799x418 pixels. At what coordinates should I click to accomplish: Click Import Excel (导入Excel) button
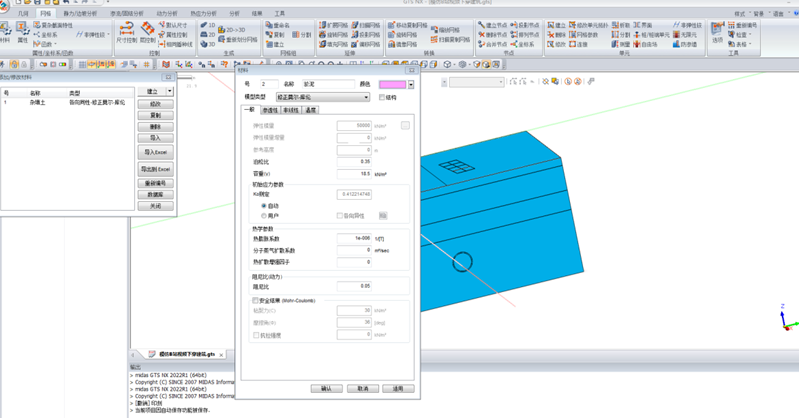point(155,152)
